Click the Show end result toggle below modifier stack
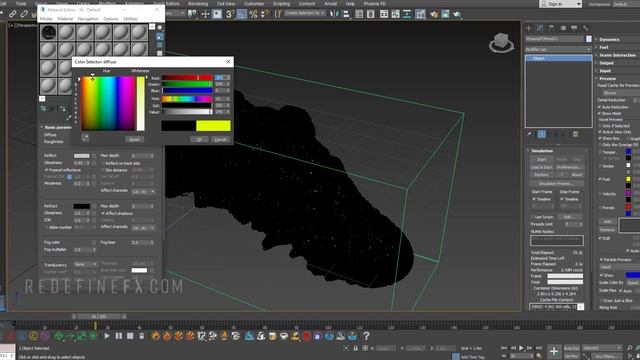The width and height of the screenshot is (640, 360). (x=542, y=134)
